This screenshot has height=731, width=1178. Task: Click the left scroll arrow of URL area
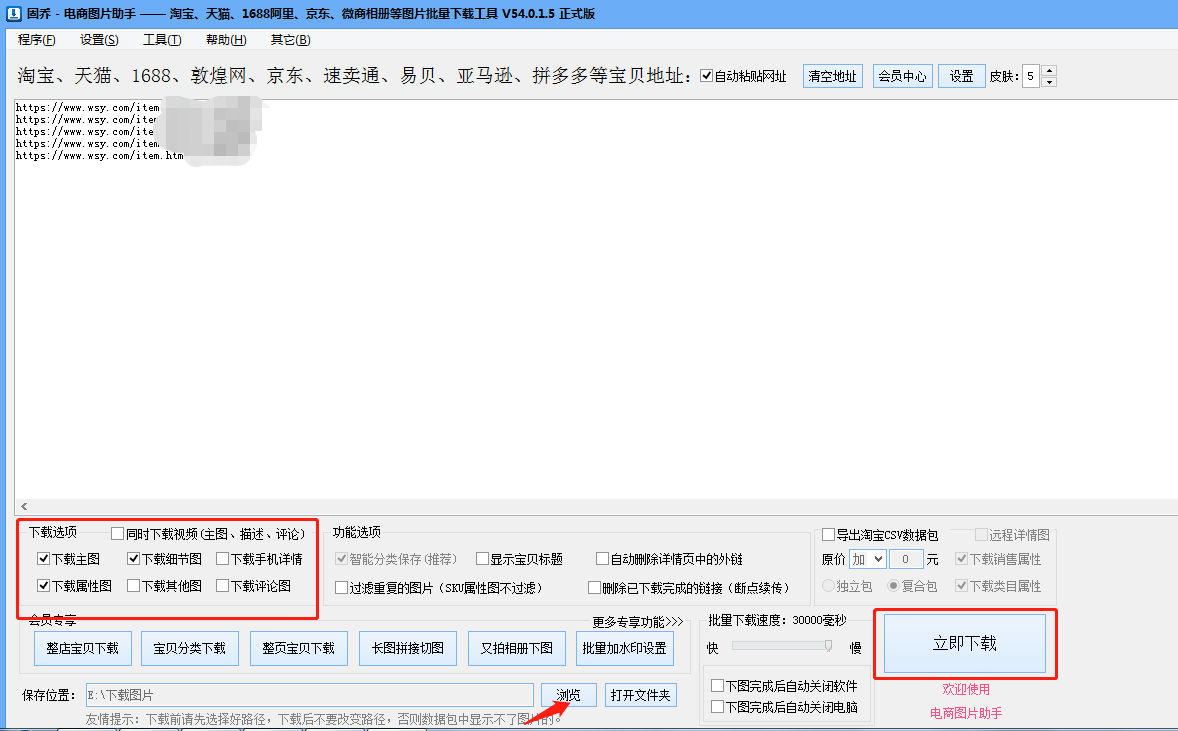[x=24, y=506]
